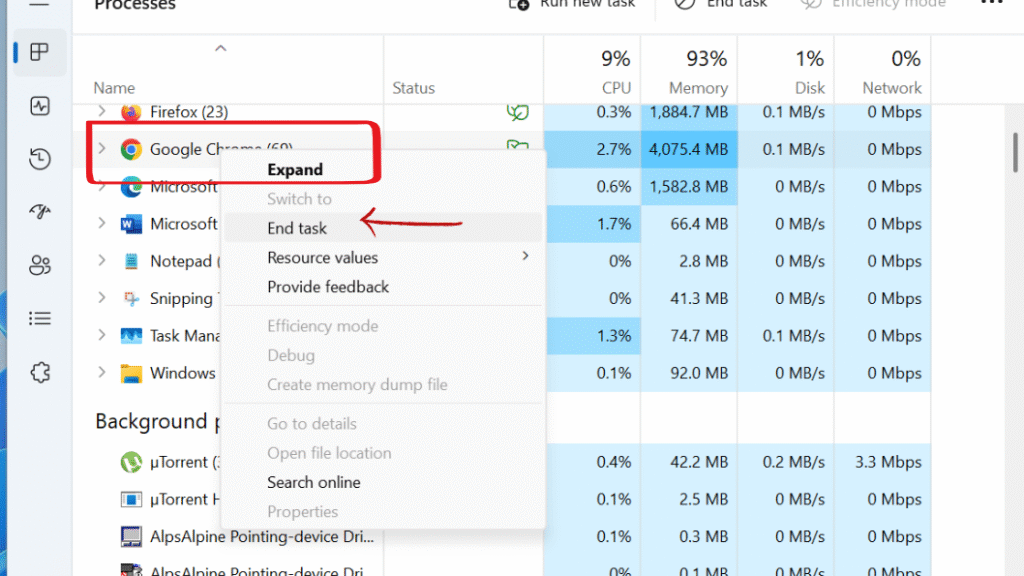Click Chrome efficiency mode leaf icon
The height and width of the screenshot is (576, 1024).
[517, 145]
